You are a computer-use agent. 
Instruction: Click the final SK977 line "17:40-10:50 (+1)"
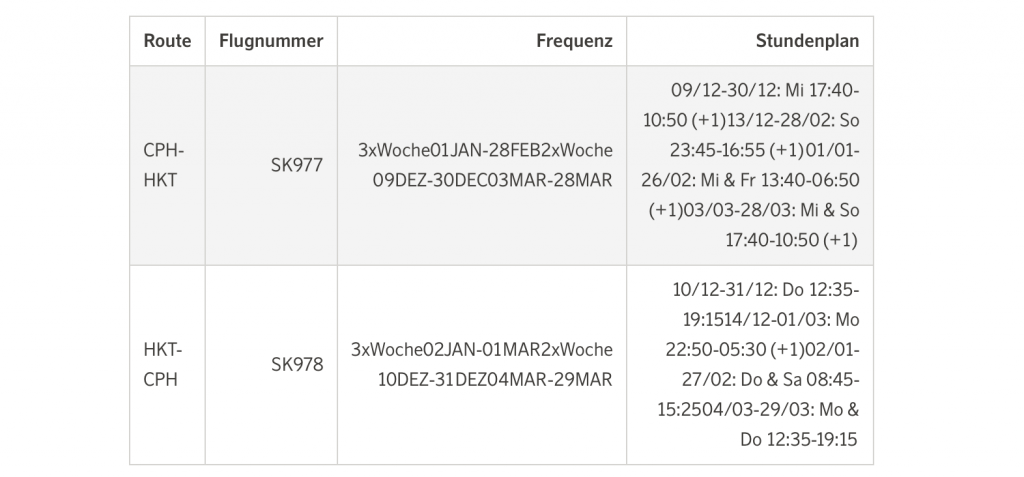pos(792,241)
